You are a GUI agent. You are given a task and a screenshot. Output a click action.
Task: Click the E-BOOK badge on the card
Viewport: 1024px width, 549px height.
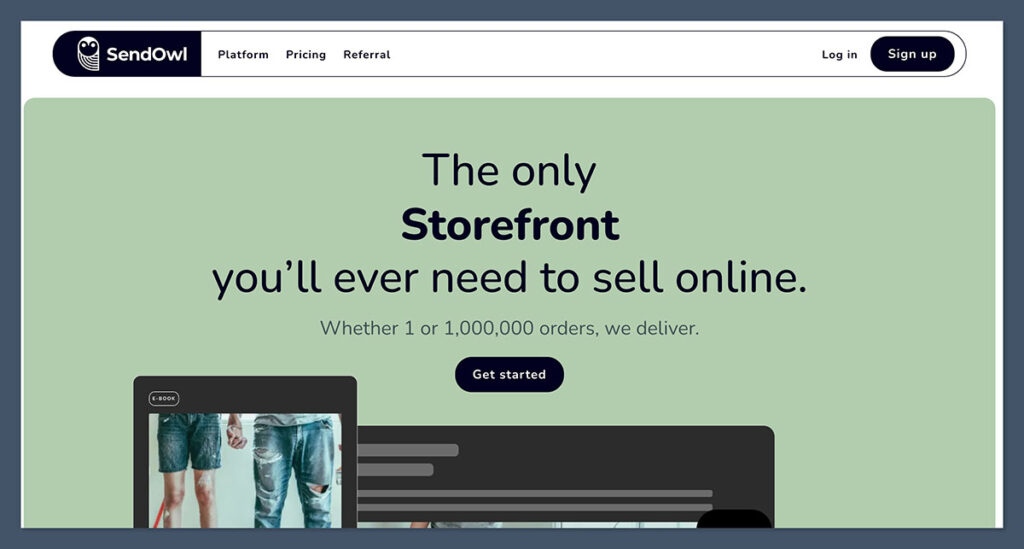(164, 398)
